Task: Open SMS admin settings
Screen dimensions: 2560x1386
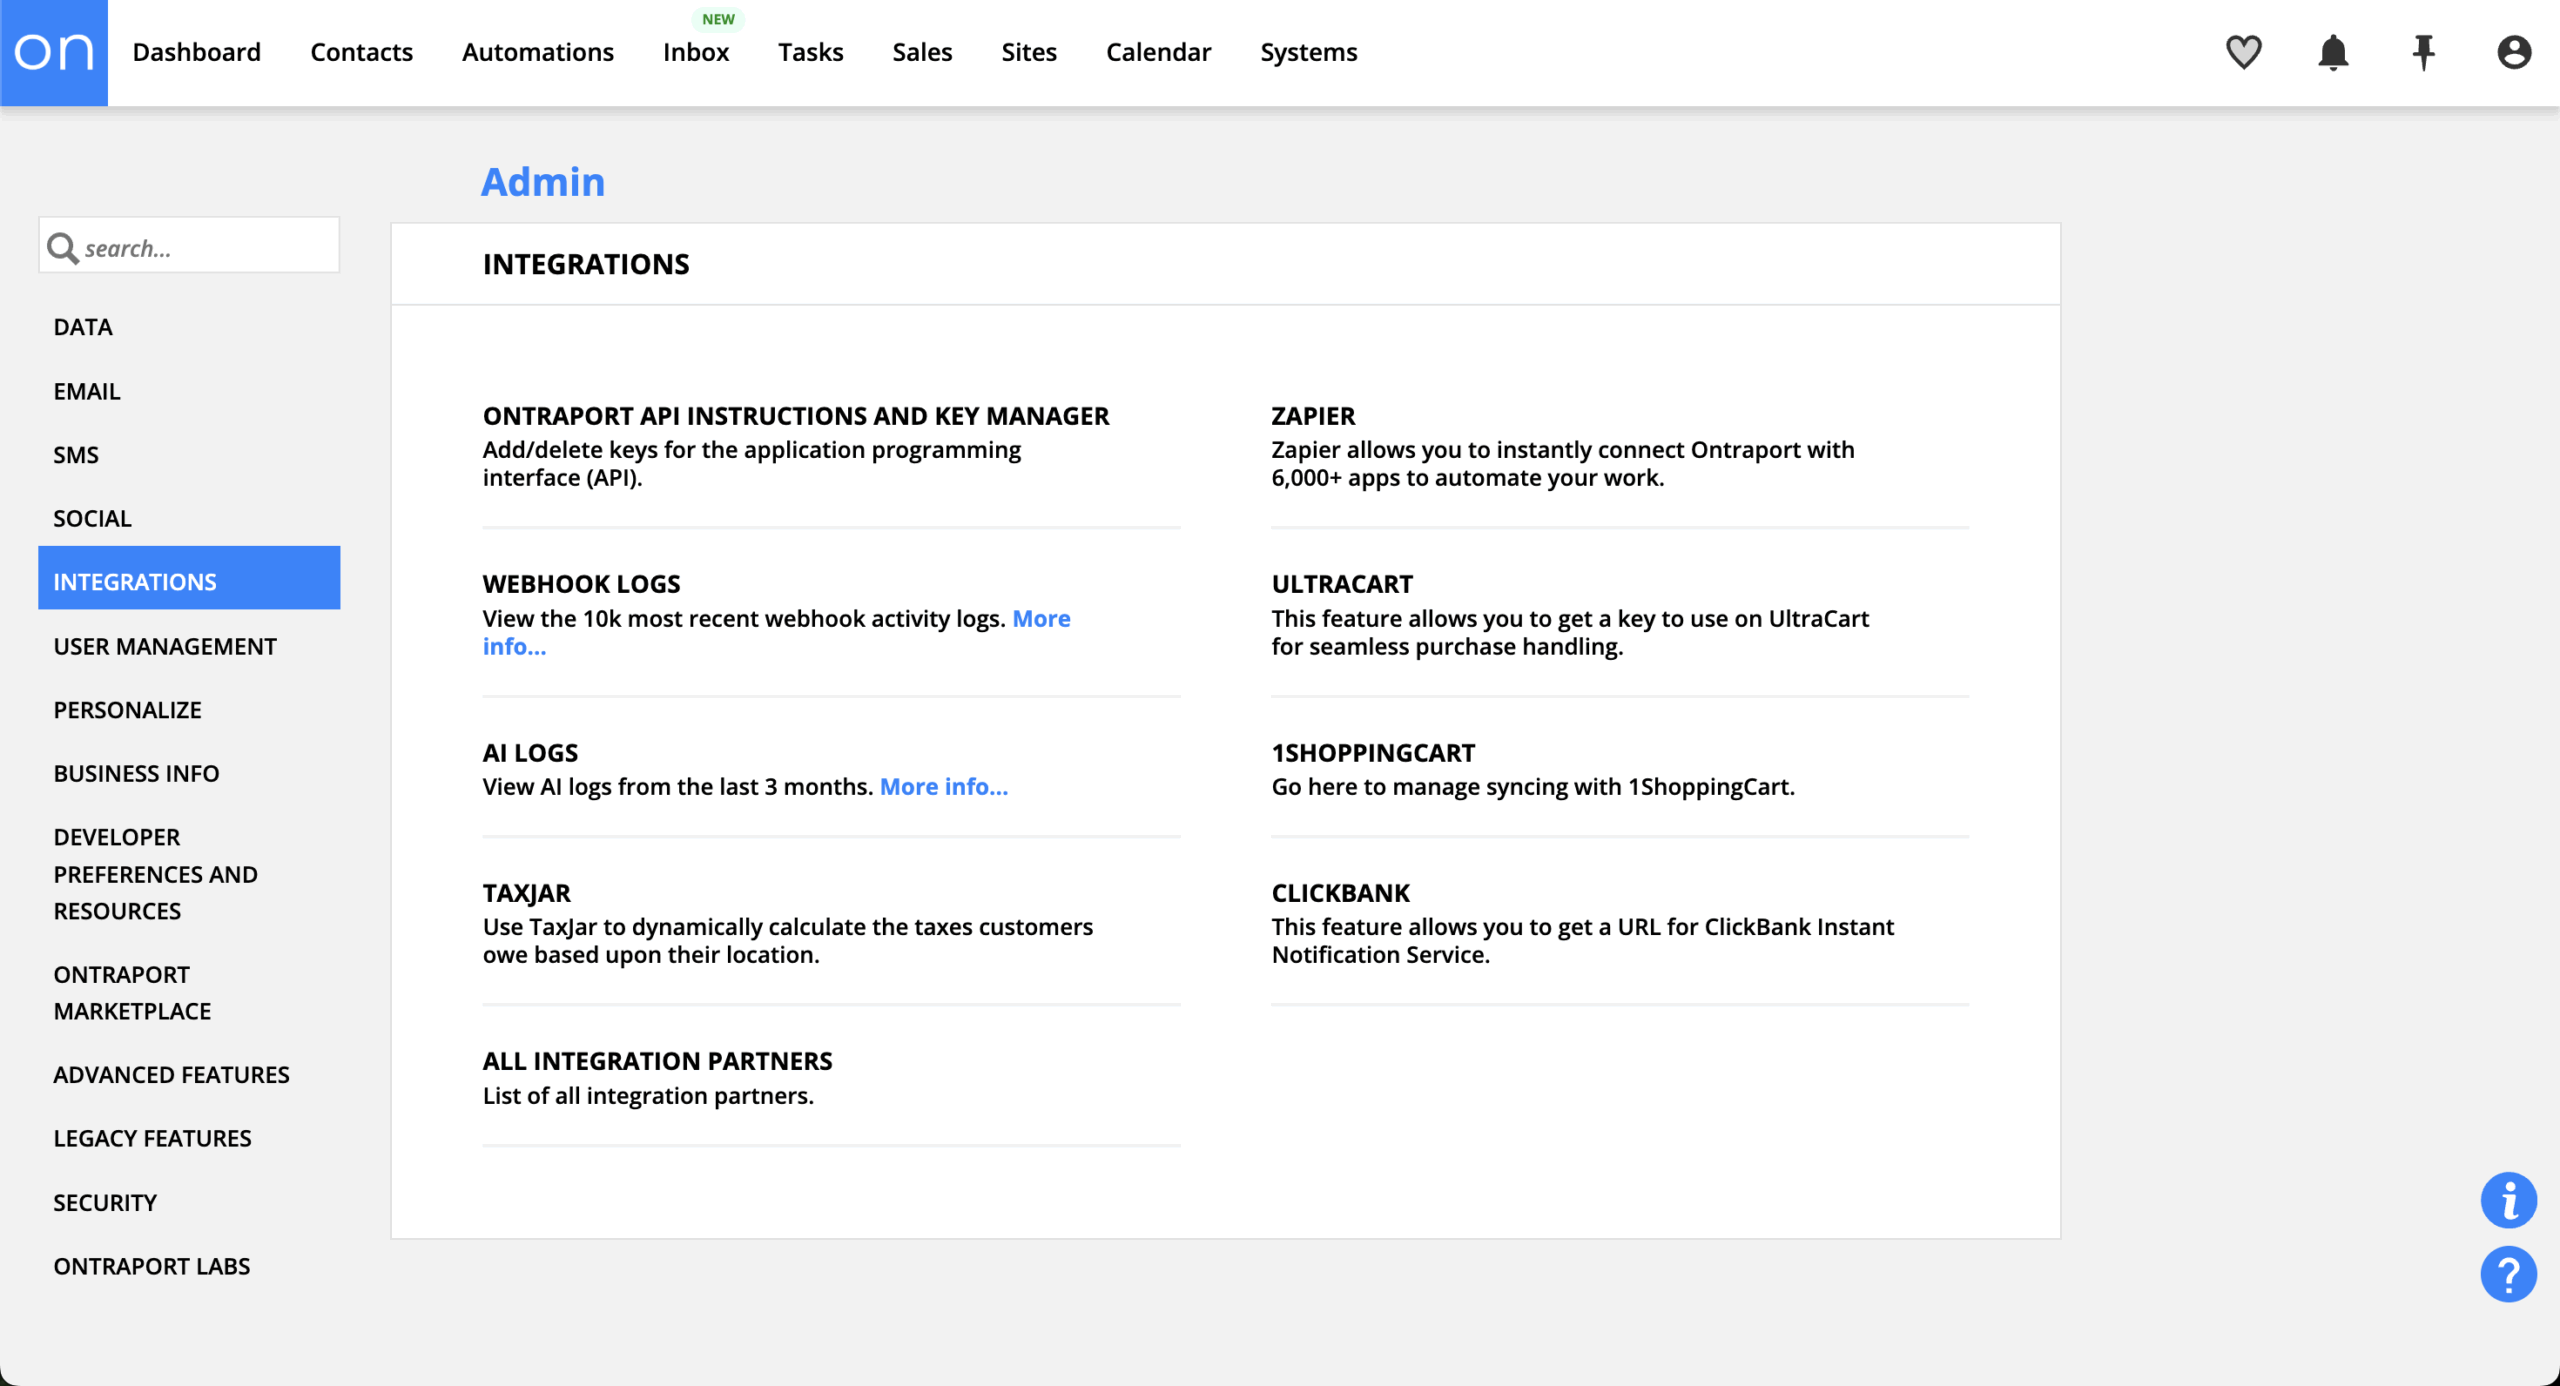Action: [x=76, y=455]
